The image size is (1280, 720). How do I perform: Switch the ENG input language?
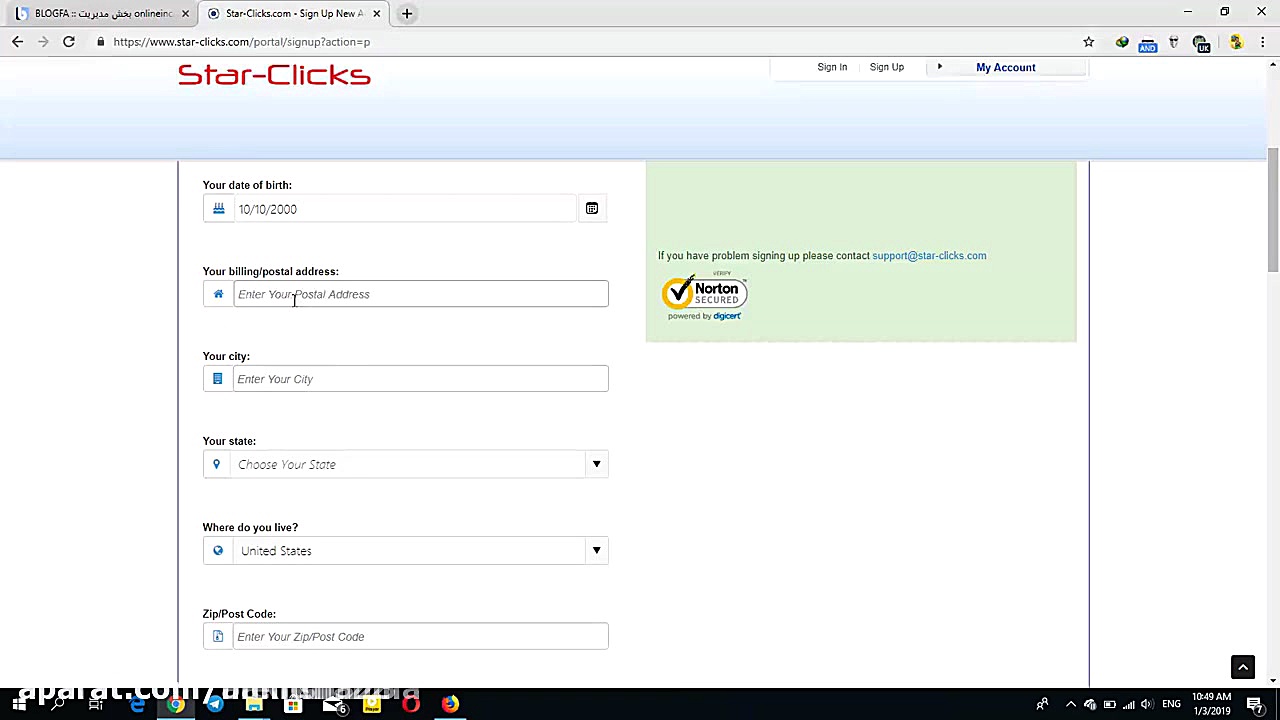(x=1171, y=704)
